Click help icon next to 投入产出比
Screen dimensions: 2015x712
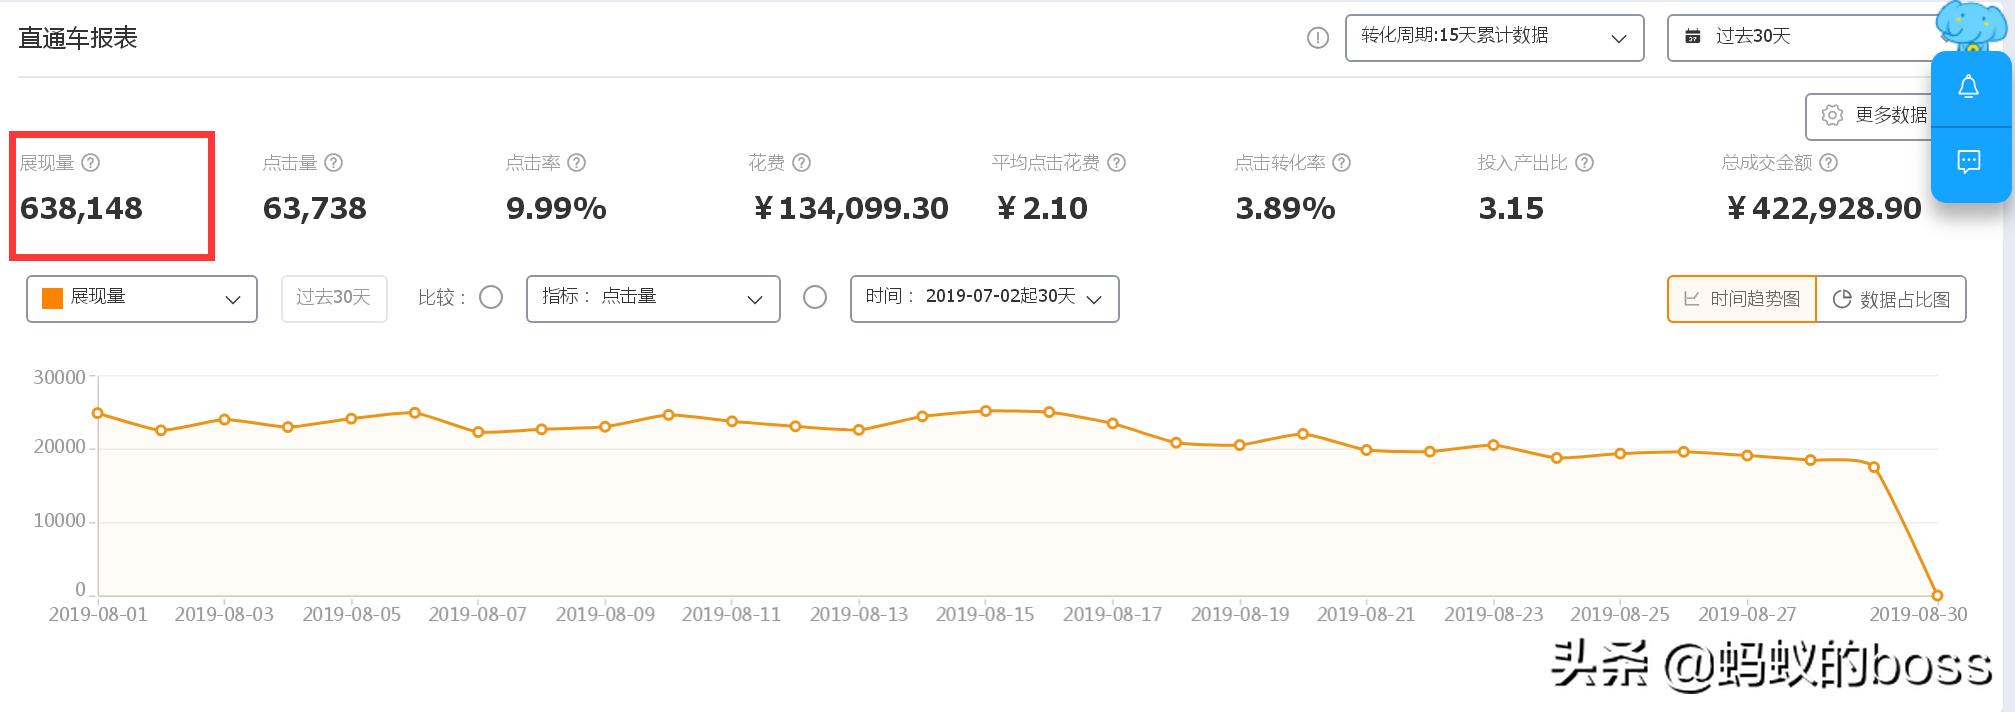[1585, 163]
